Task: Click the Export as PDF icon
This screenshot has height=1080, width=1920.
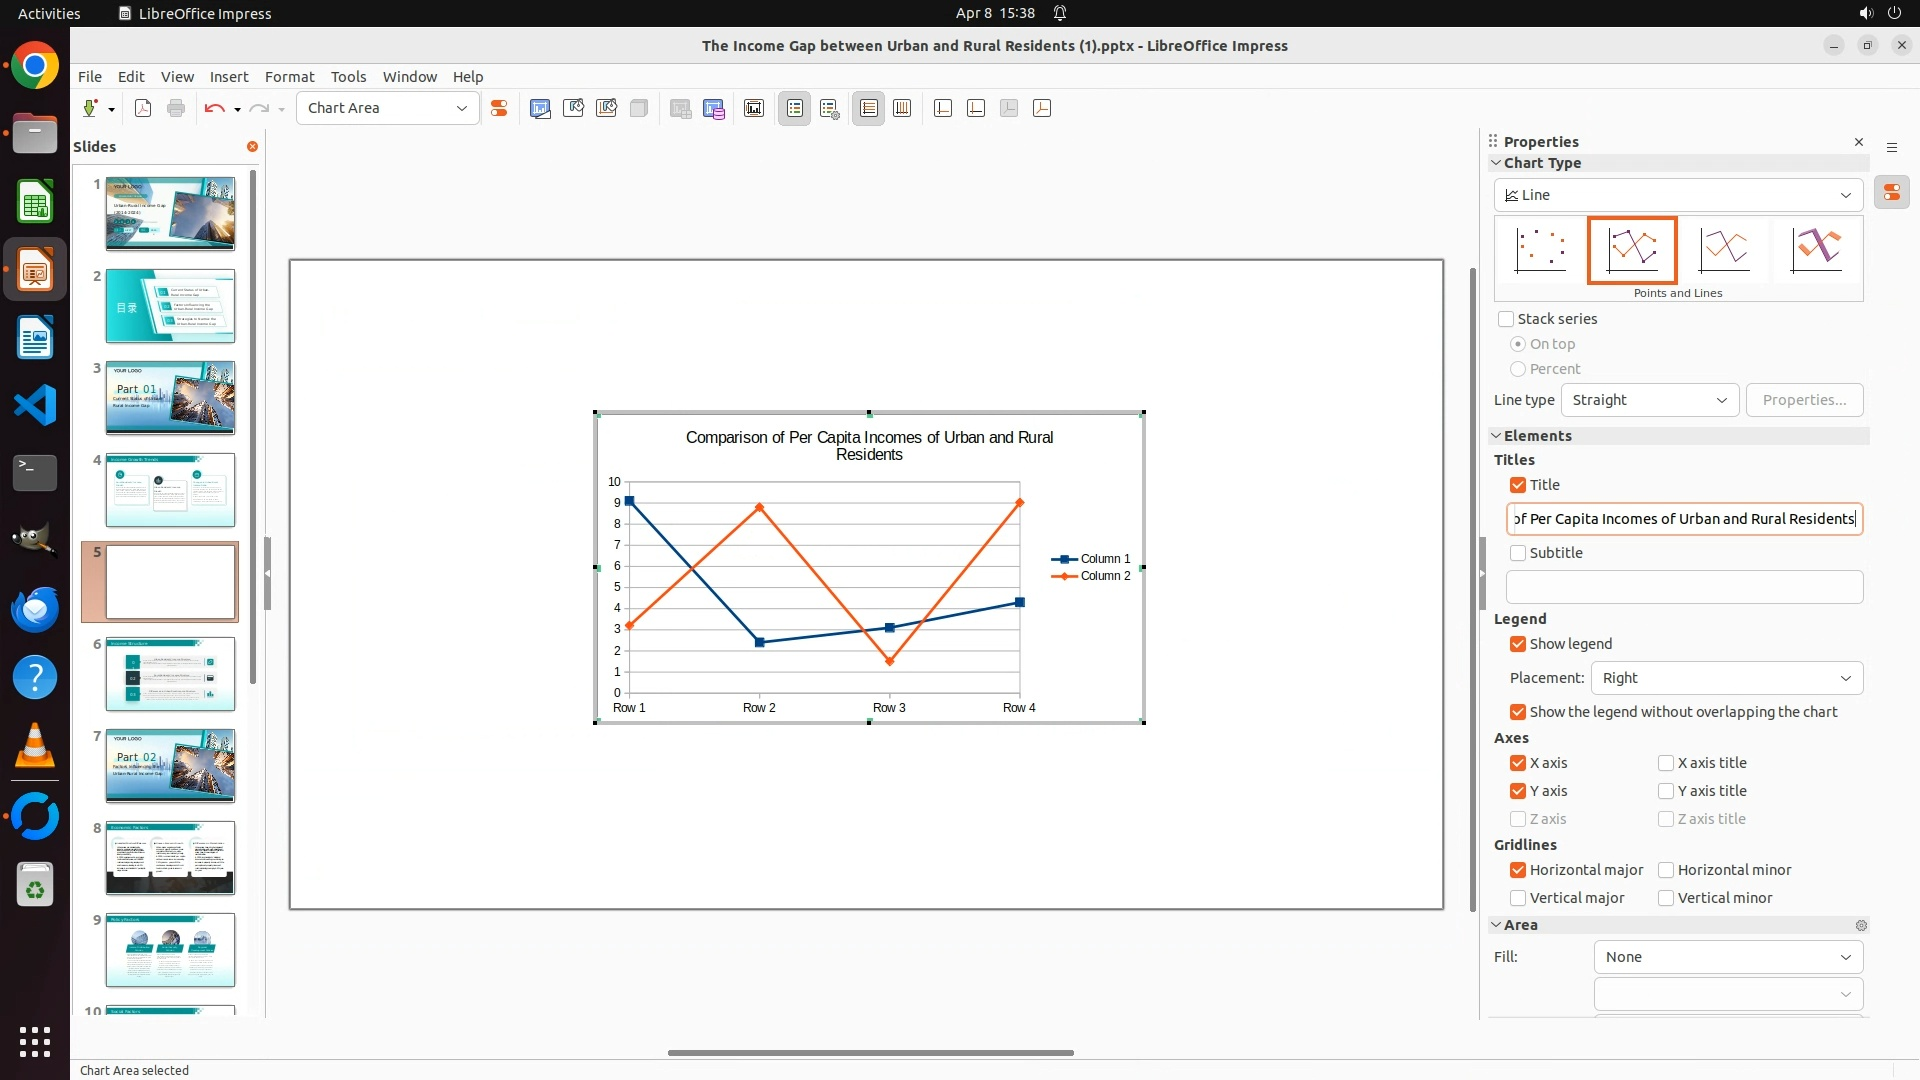Action: [x=143, y=108]
